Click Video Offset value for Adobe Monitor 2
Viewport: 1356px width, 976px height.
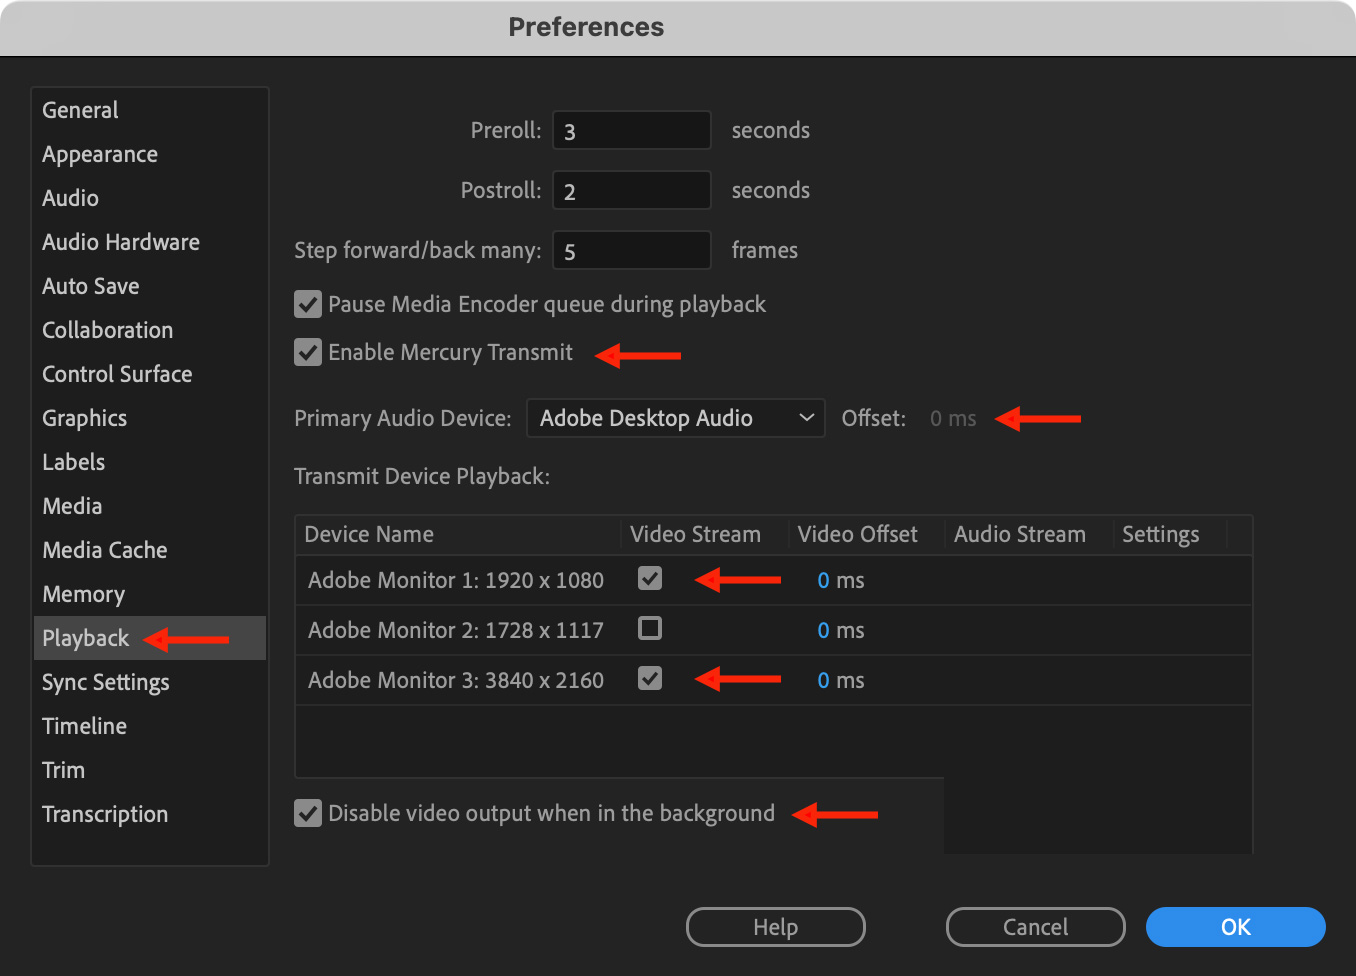coord(840,630)
